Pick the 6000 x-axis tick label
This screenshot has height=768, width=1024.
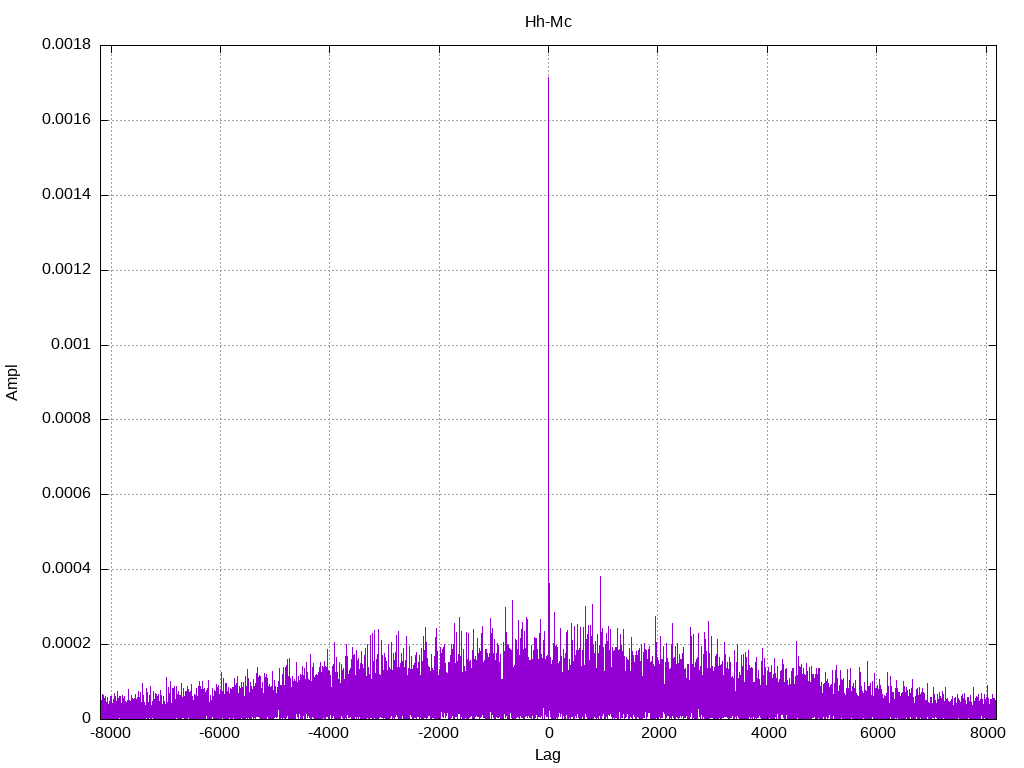pos(877,733)
